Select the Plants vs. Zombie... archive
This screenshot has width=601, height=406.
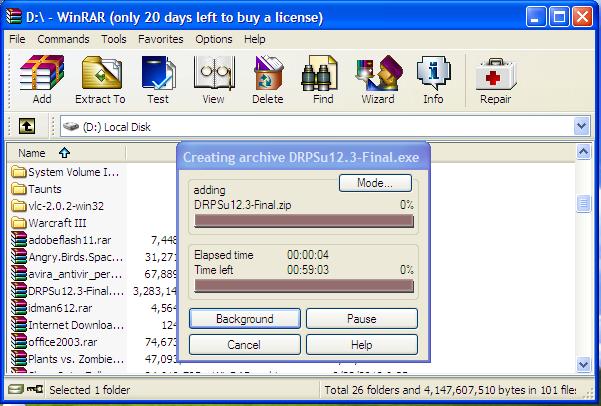point(67,358)
